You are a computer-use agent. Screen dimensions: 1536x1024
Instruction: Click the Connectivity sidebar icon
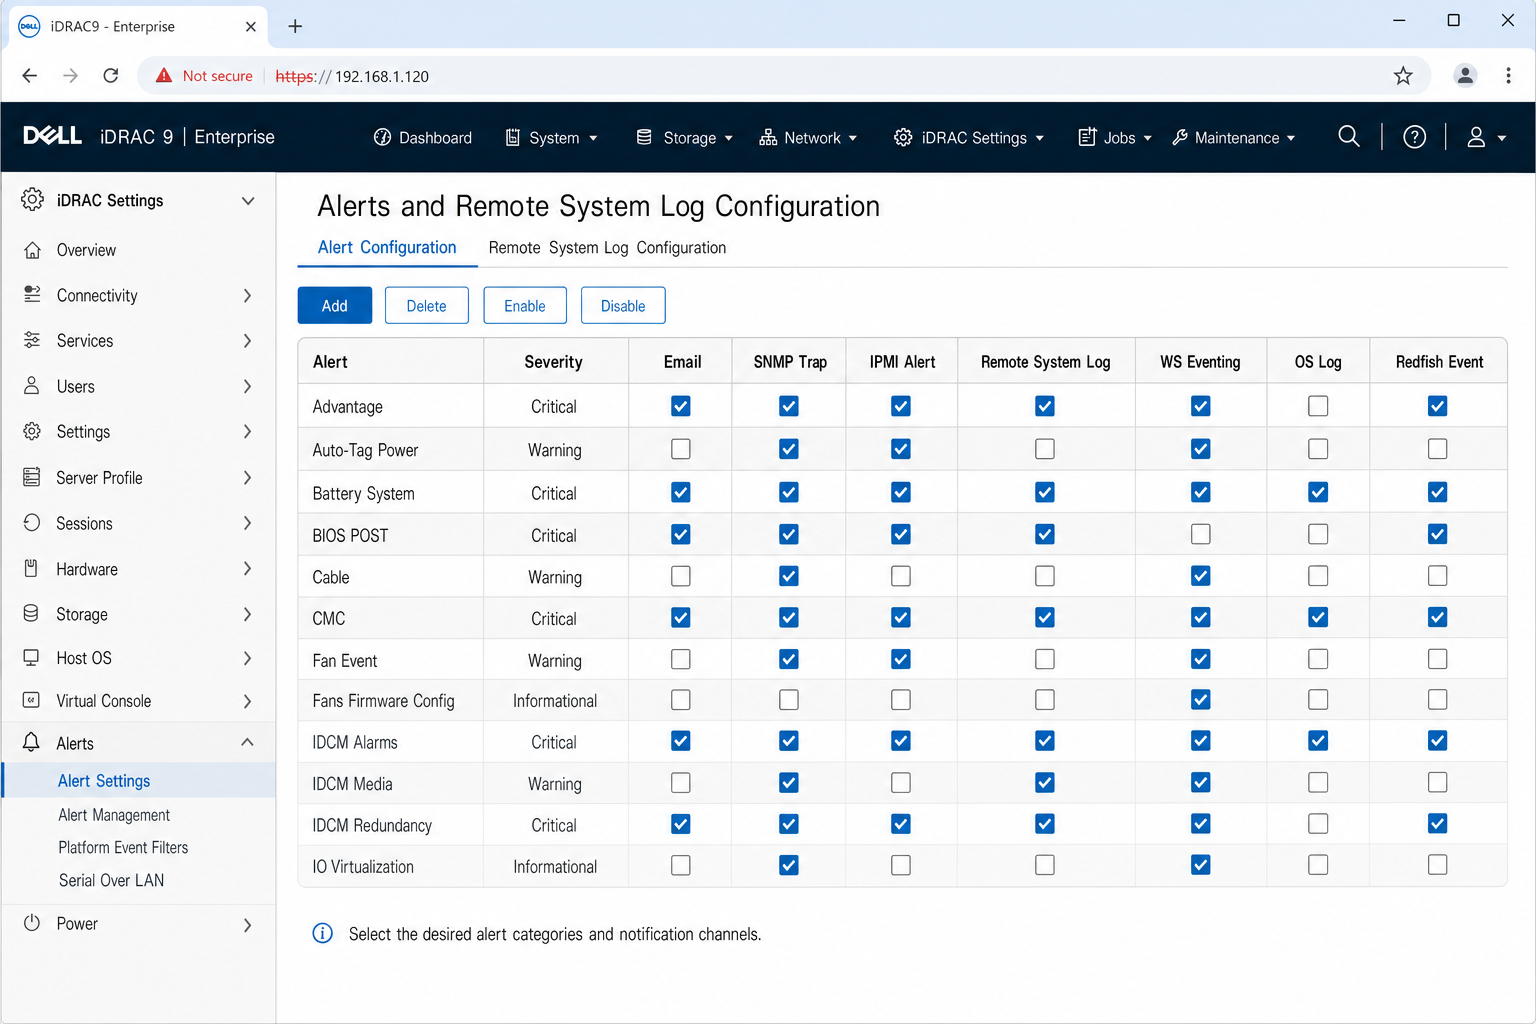coord(32,294)
